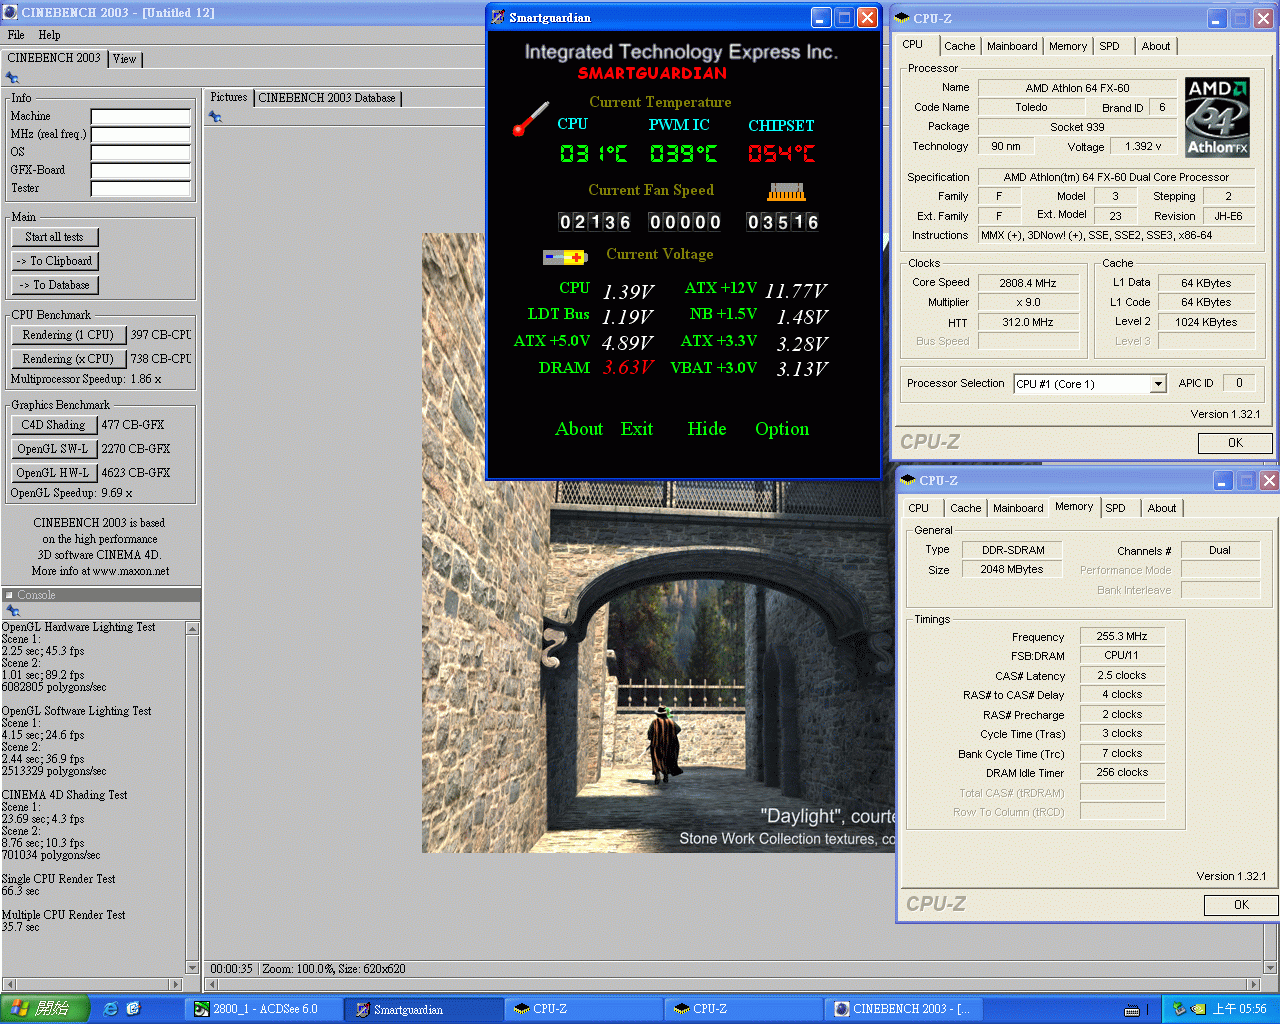Click the pin icon below Console header
The image size is (1280, 1024).
pos(12,610)
